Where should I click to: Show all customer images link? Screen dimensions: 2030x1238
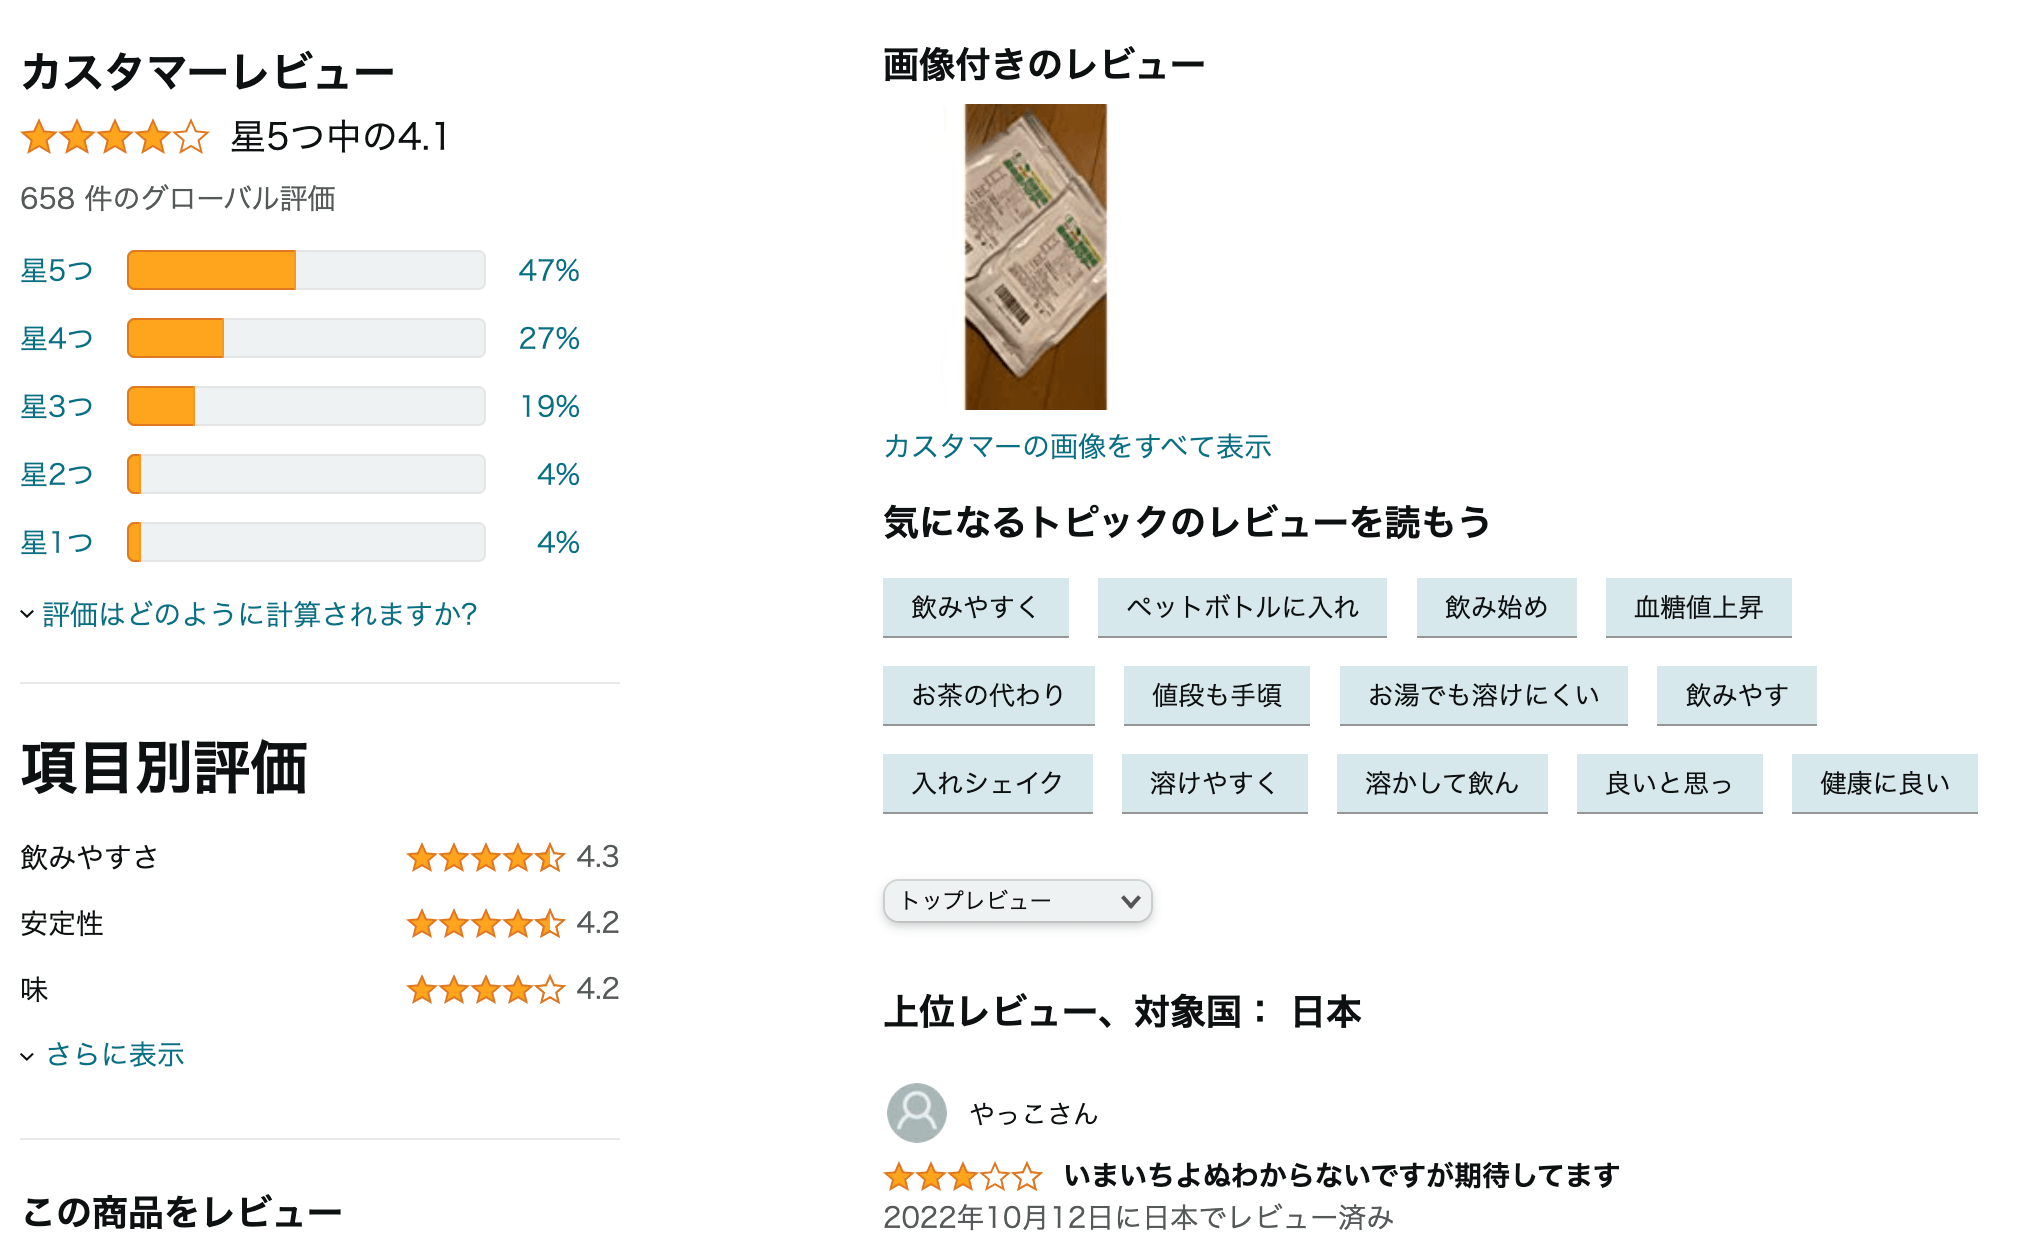point(1077,446)
